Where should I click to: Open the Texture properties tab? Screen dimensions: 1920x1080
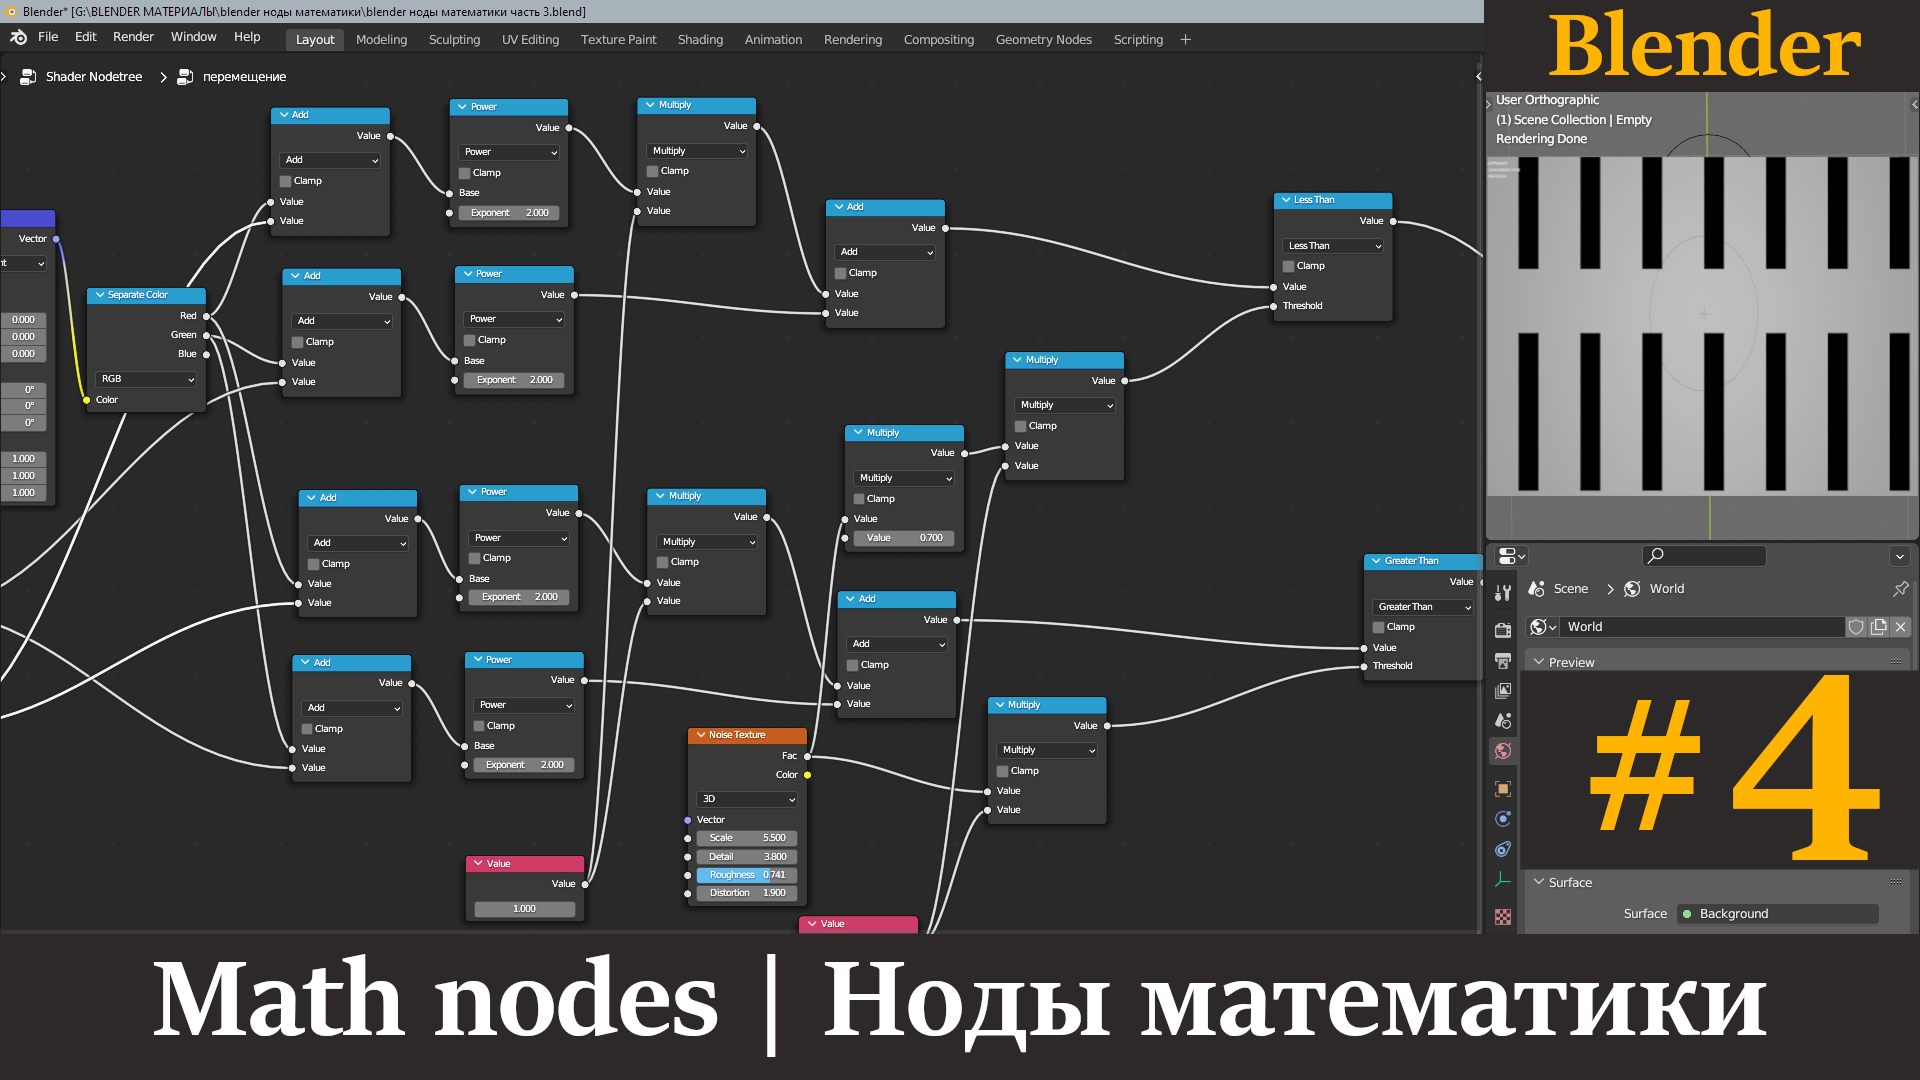point(1503,917)
